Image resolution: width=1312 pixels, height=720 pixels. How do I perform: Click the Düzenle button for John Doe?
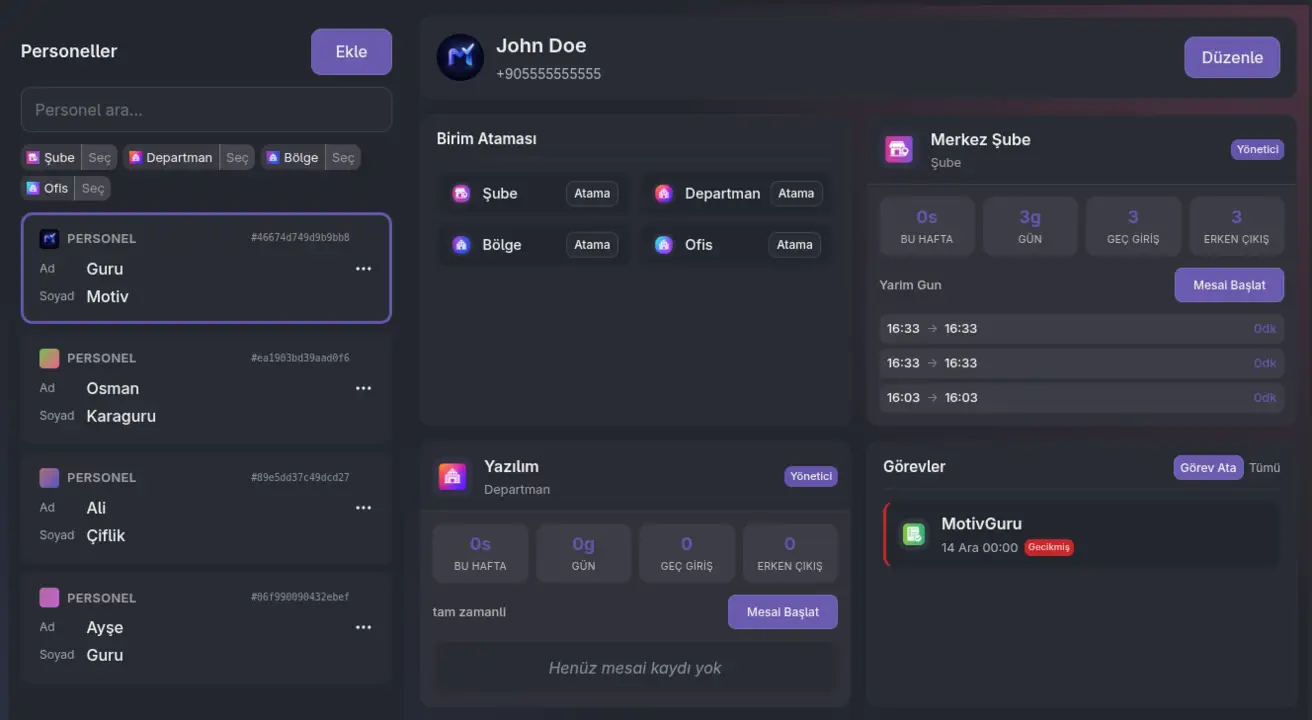tap(1232, 57)
